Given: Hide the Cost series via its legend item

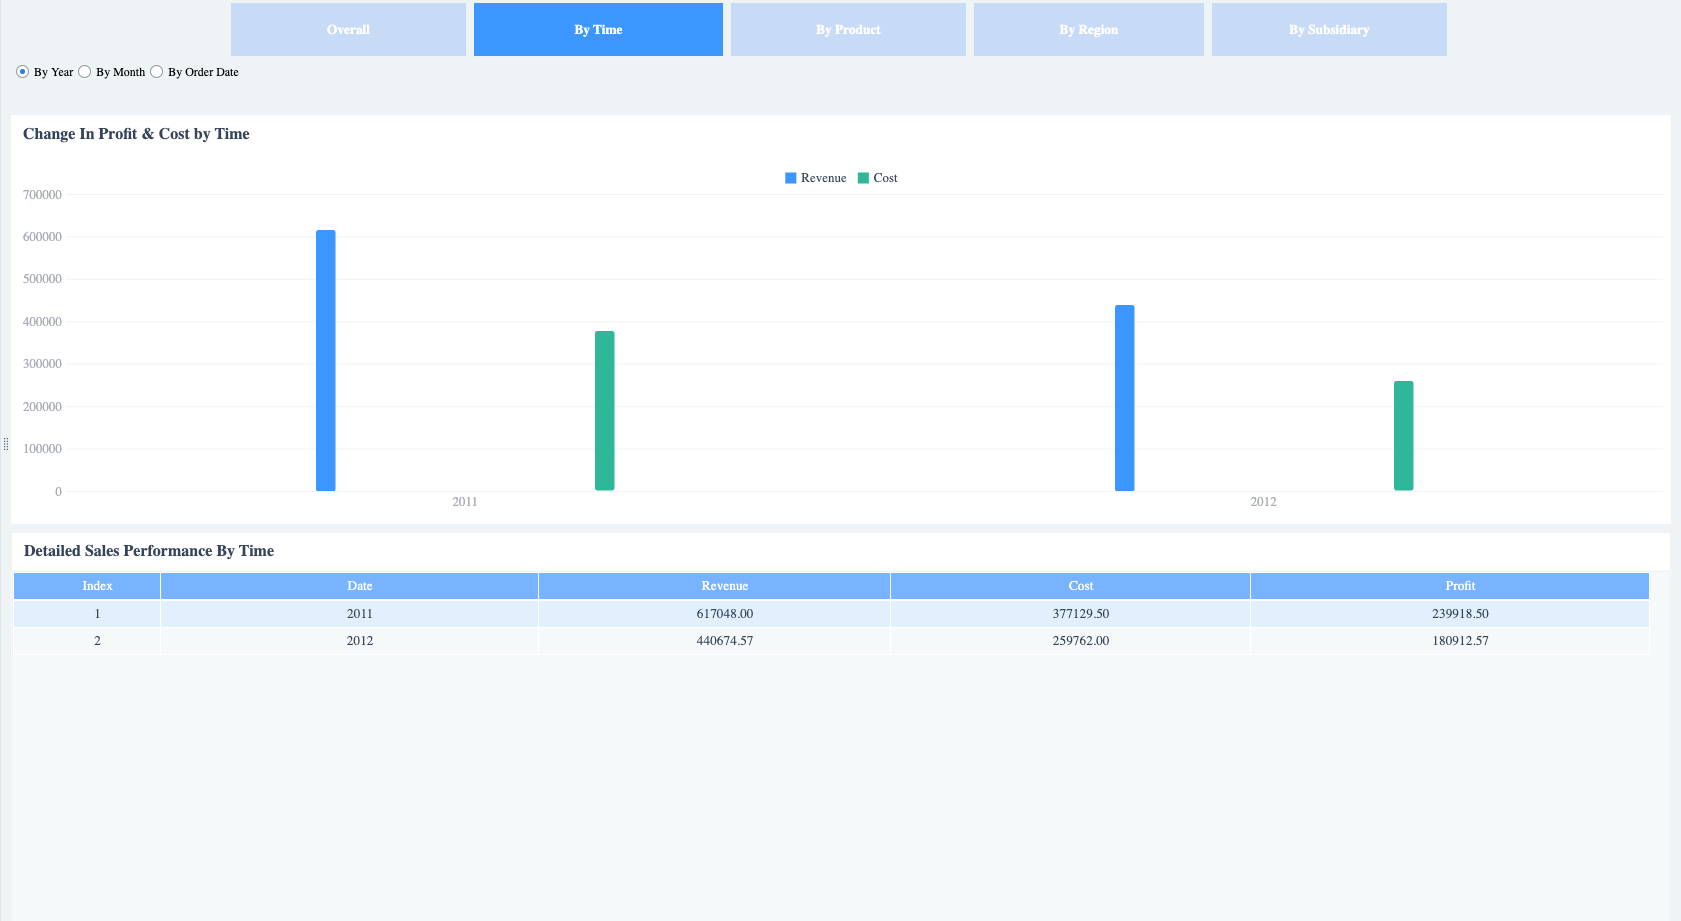Looking at the screenshot, I should pos(877,177).
